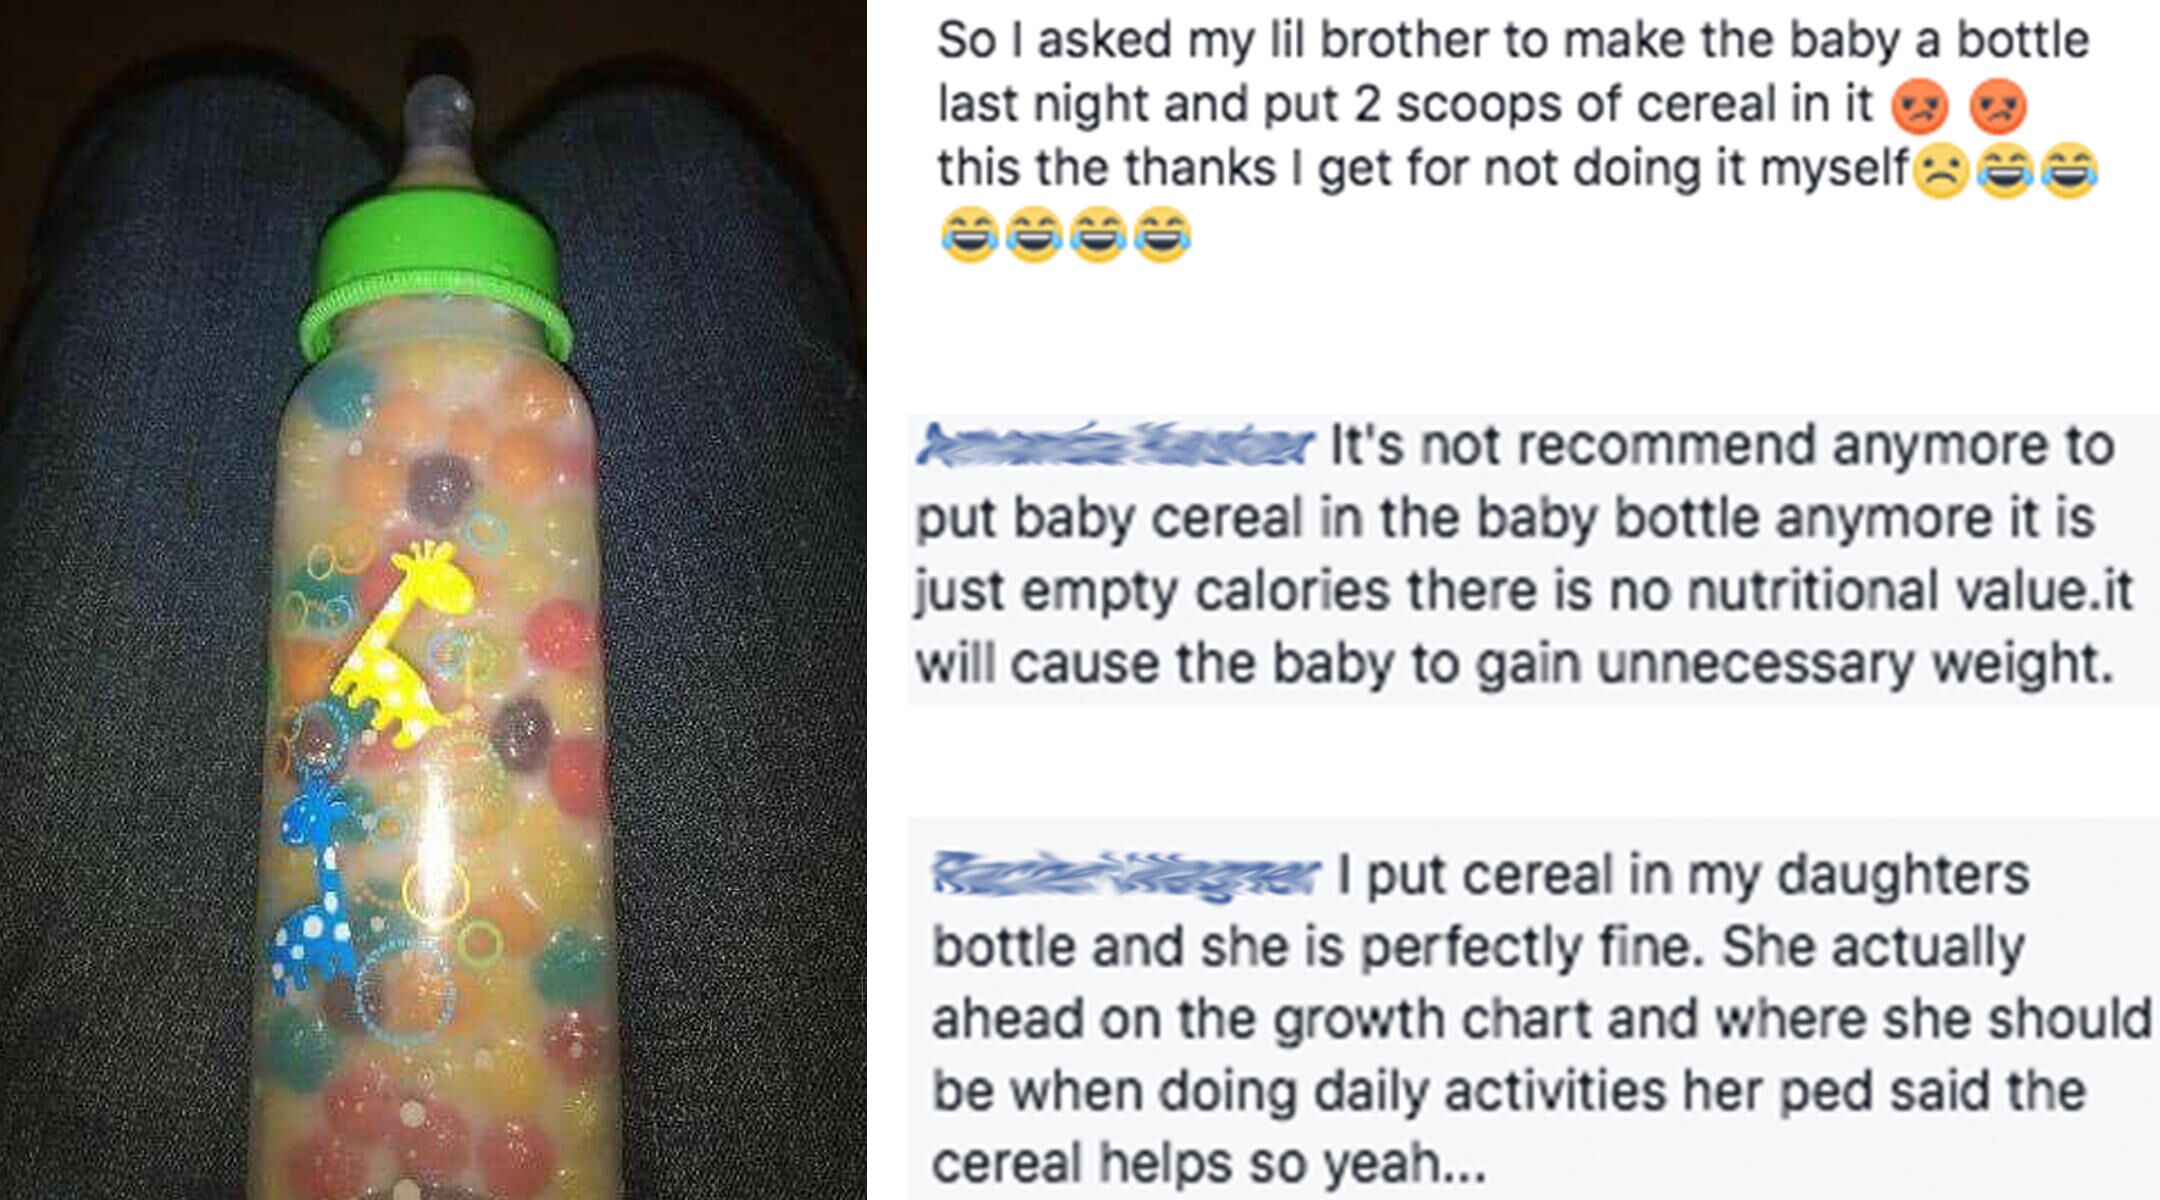This screenshot has height=1200, width=2160.
Task: Open the blurred commenter name before 'I put cereal'
Action: click(x=1126, y=875)
